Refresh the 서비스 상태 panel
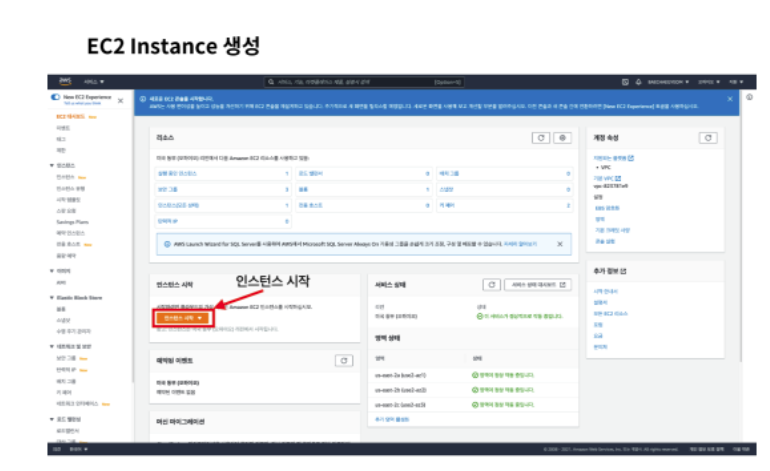Viewport: 770px width, 471px height. click(x=492, y=285)
